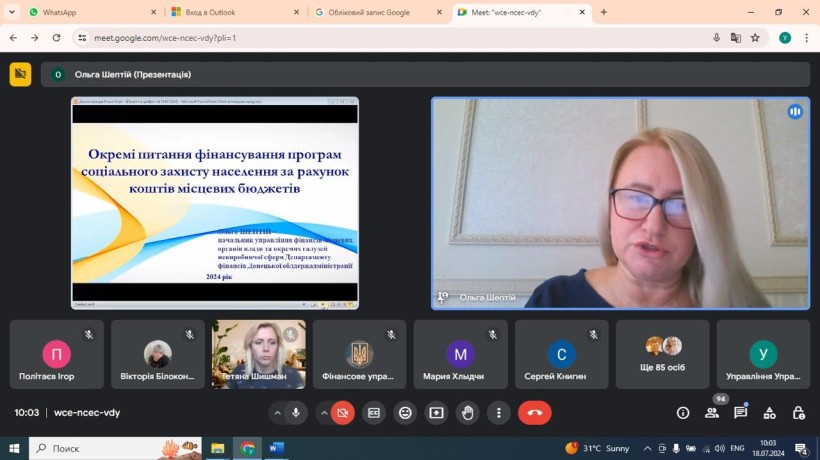Open a new browser tab
The image size is (820, 460).
(x=603, y=12)
